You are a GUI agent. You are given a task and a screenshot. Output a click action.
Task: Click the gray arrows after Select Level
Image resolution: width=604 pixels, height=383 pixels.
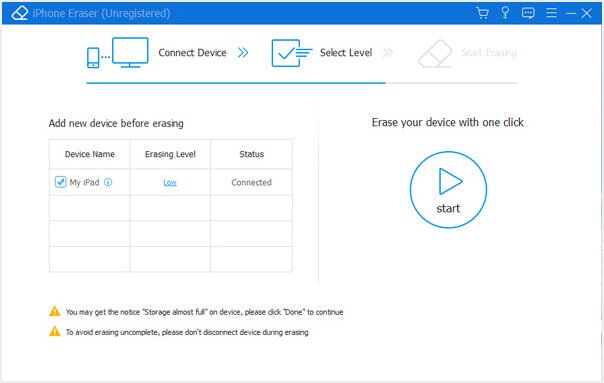pos(388,53)
